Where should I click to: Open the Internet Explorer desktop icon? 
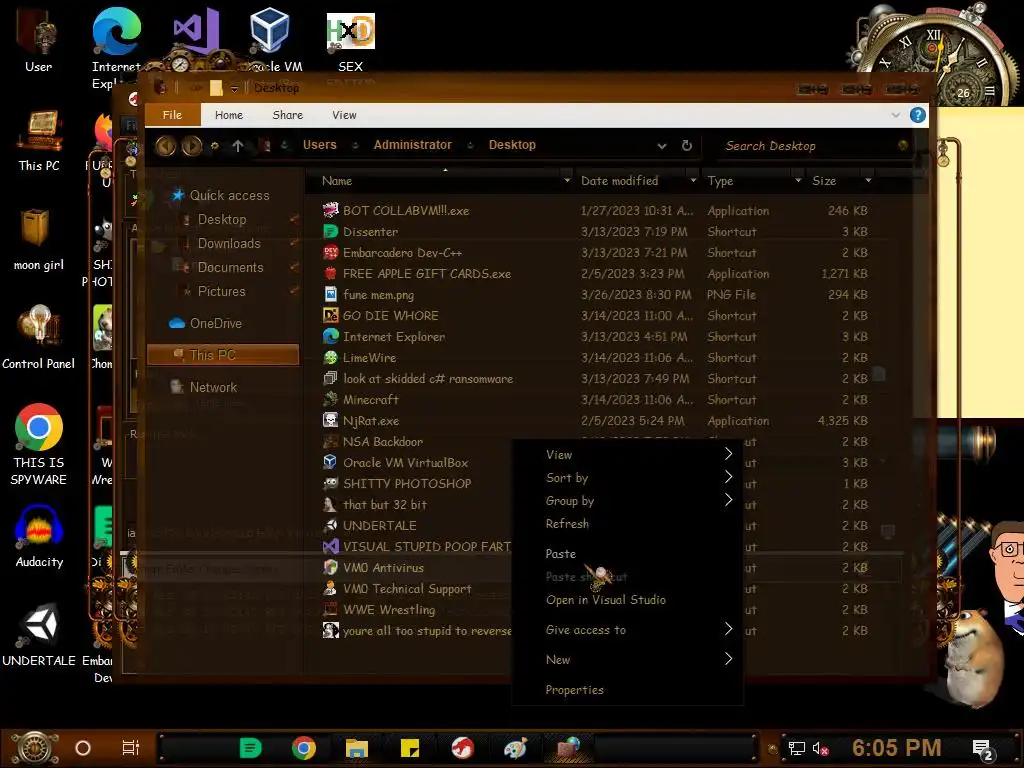pos(116,46)
